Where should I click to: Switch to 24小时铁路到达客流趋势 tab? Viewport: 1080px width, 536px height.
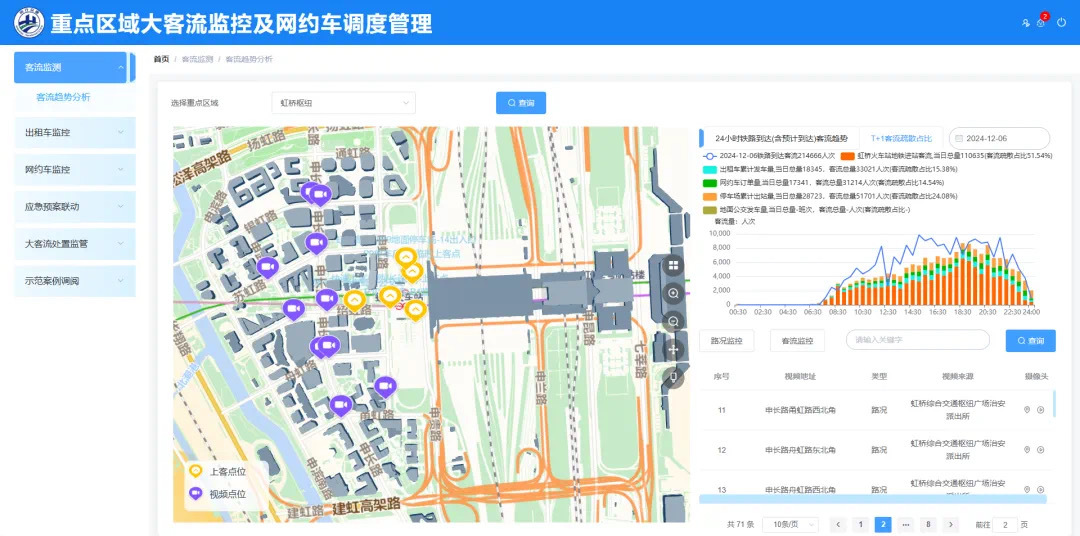pyautogui.click(x=781, y=138)
